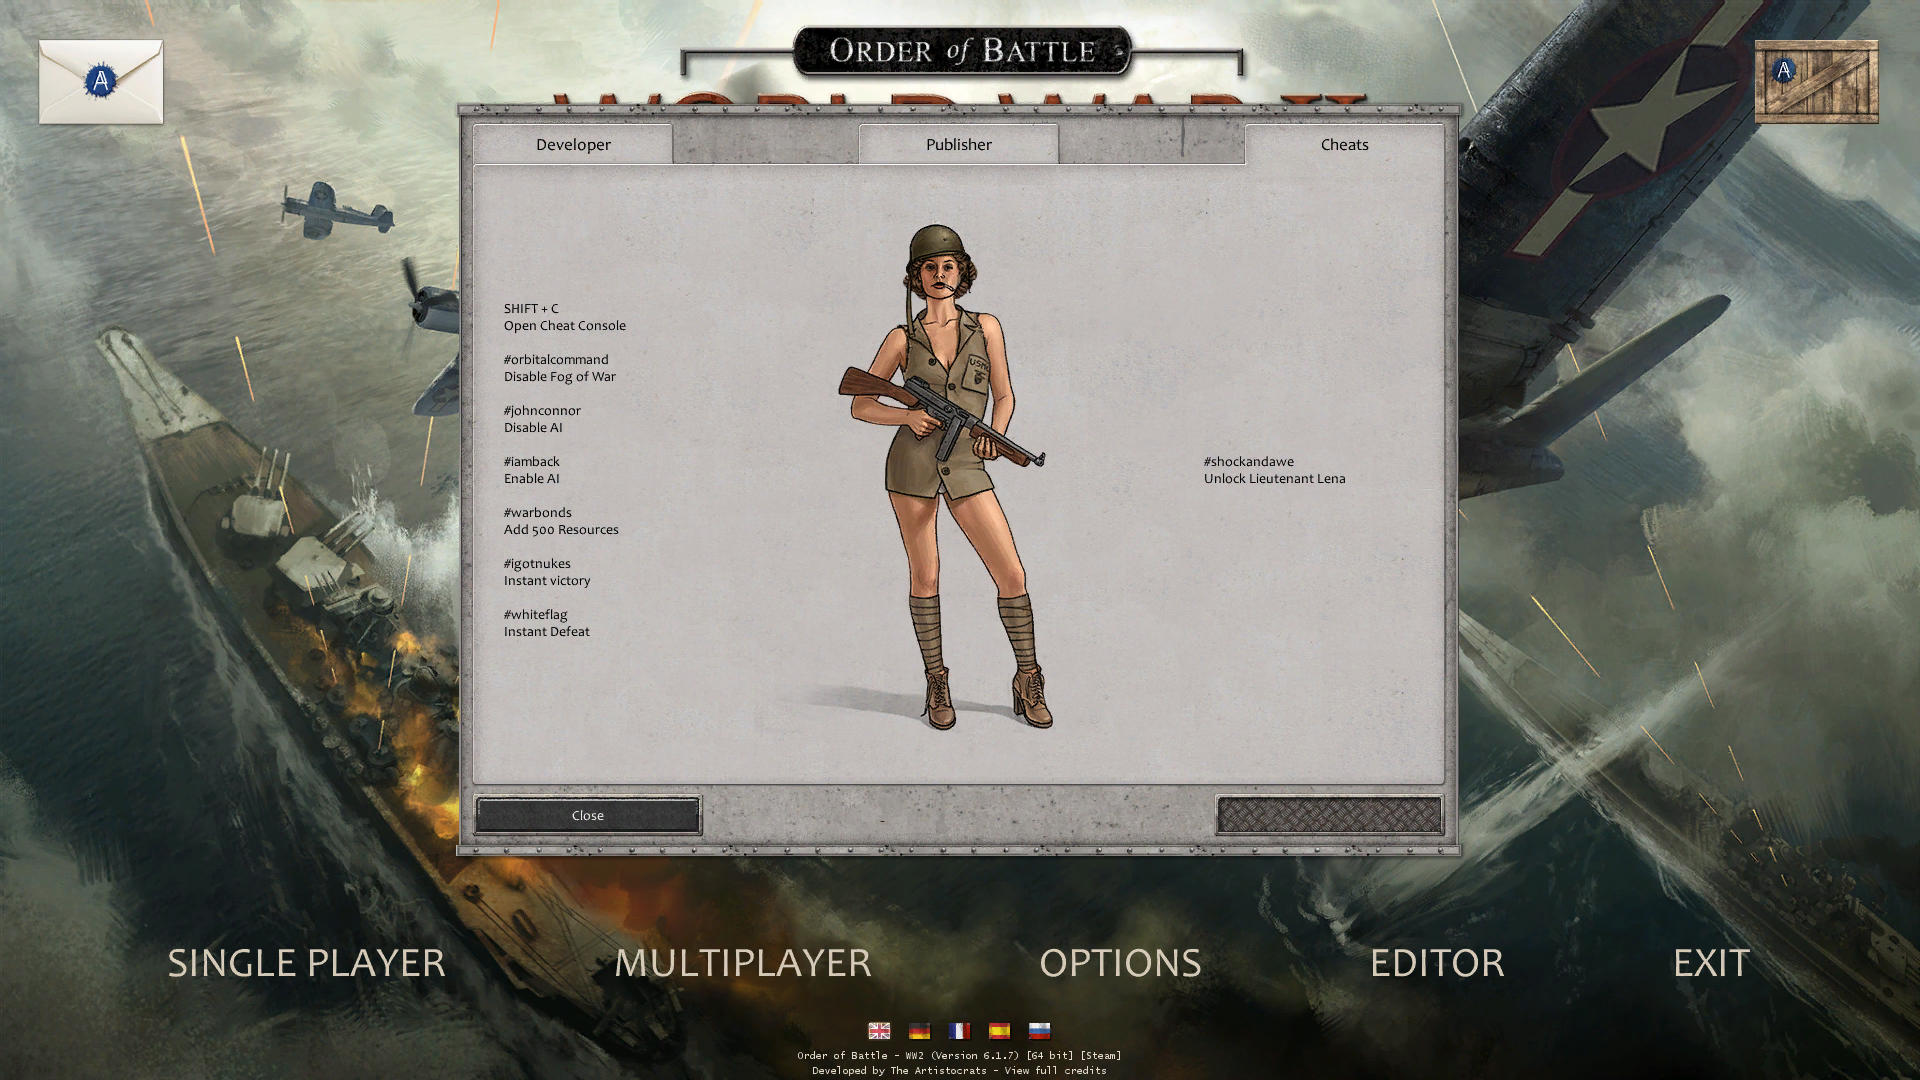This screenshot has width=1920, height=1080.
Task: Select the English language flag
Action: click(x=879, y=1031)
